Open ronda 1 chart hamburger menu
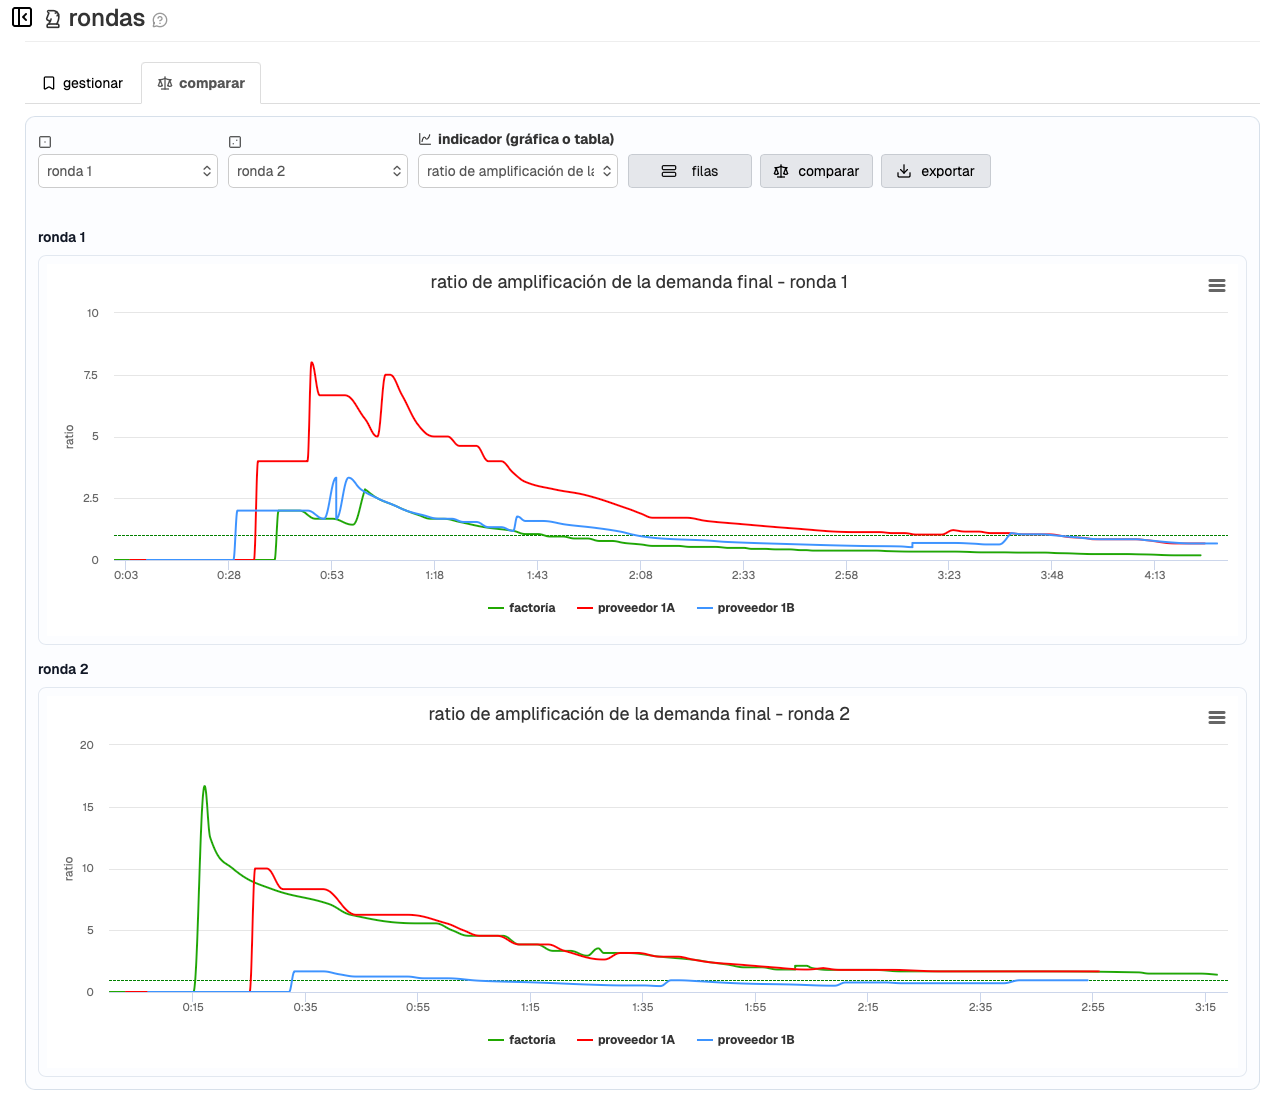The width and height of the screenshot is (1272, 1101). [1216, 286]
